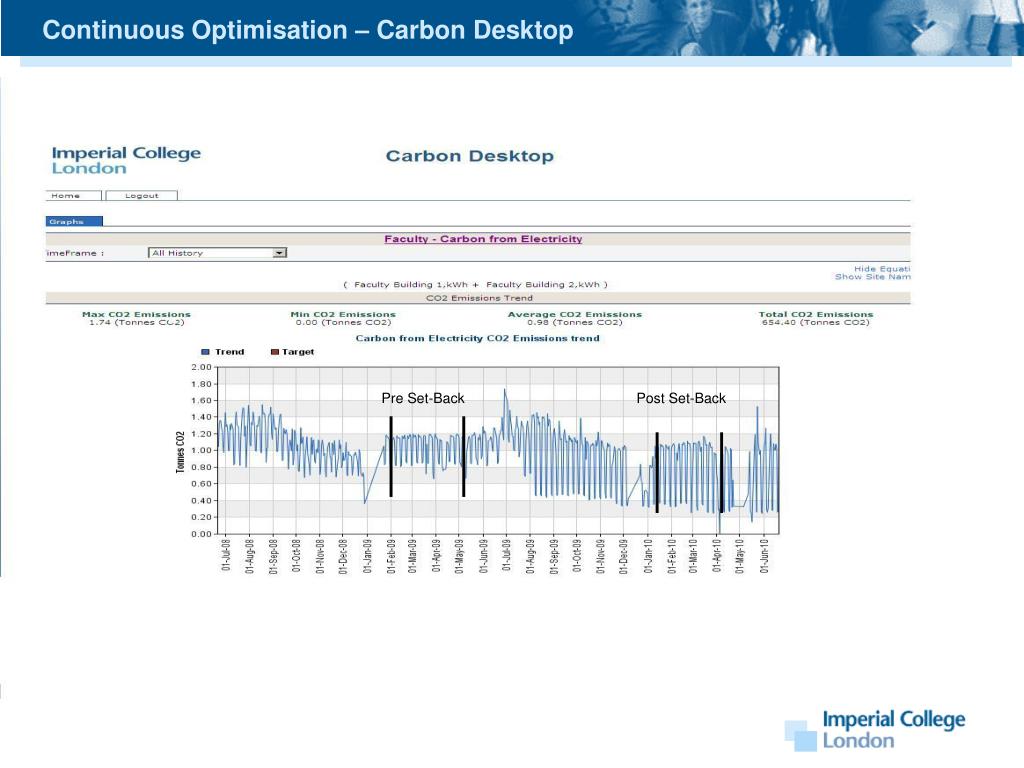The height and width of the screenshot is (768, 1024).
Task: Open the All History timeframe dropdown
Action: coord(217,253)
